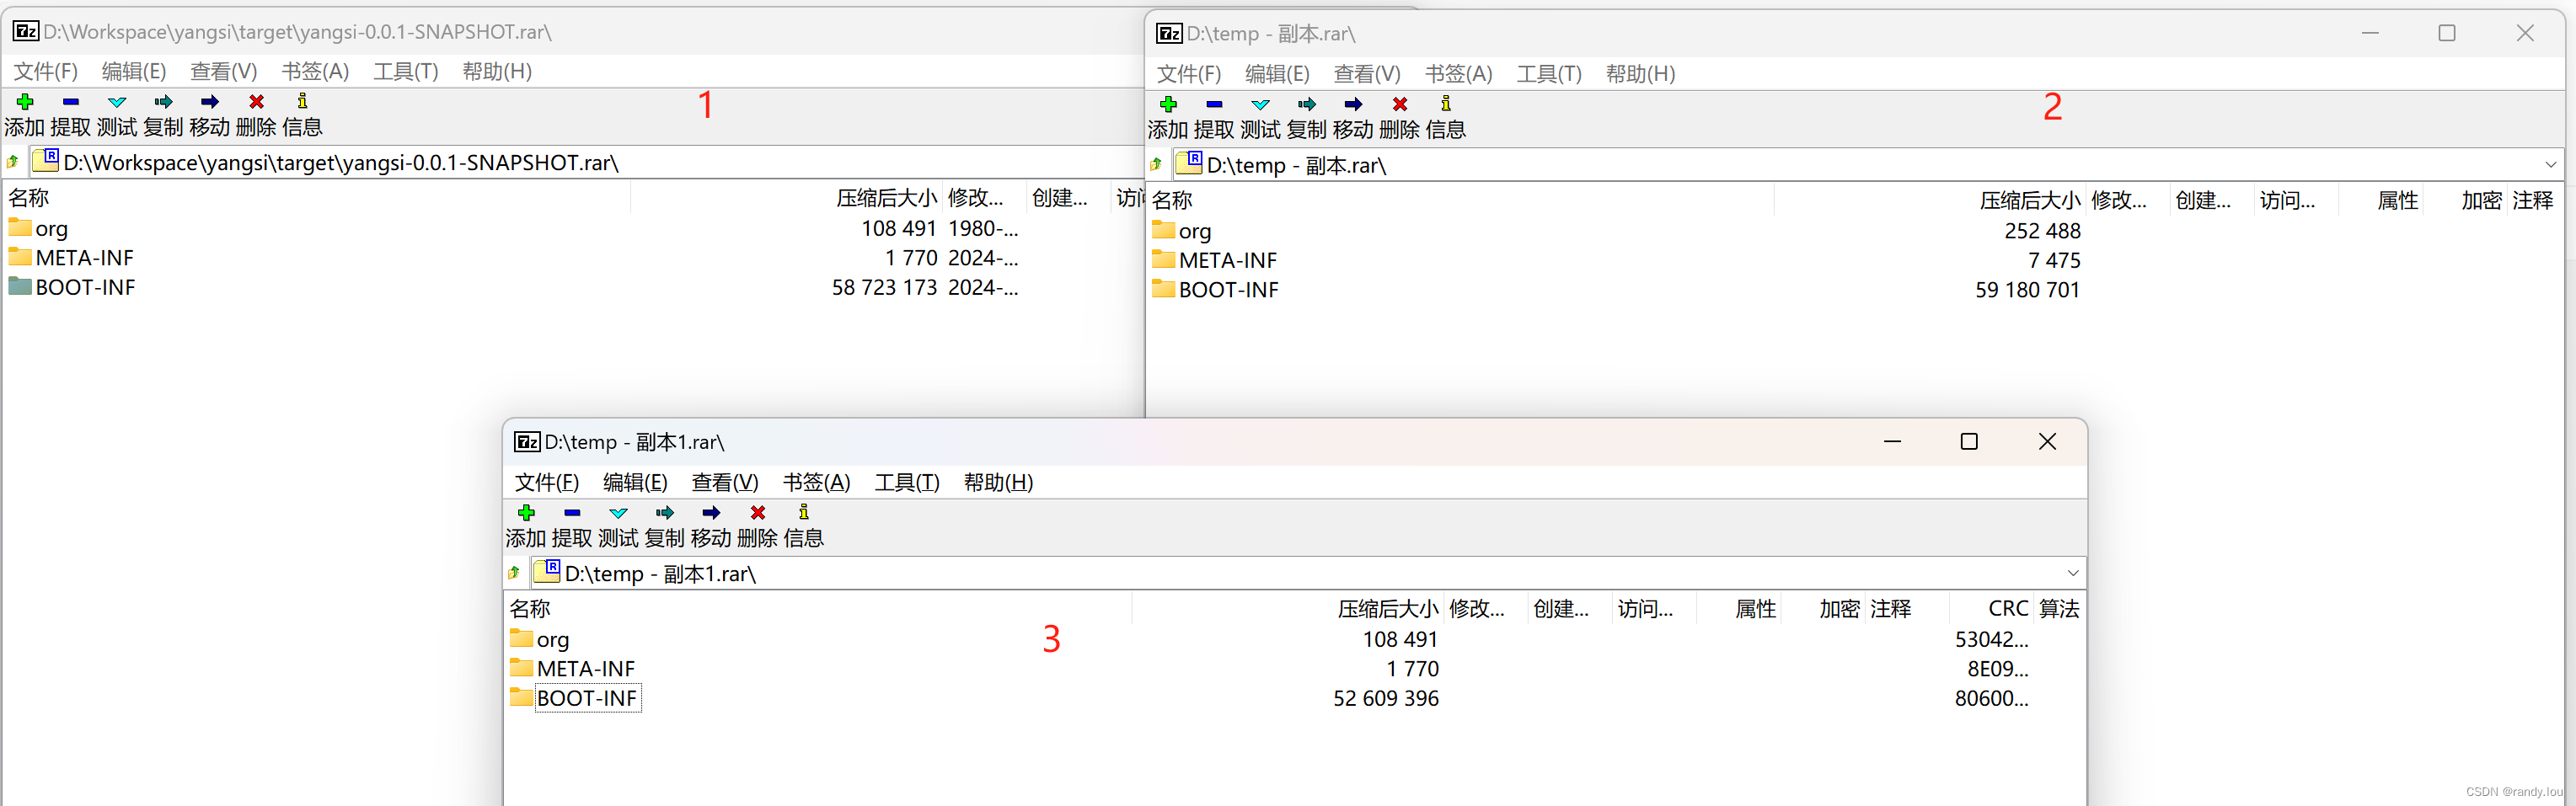Image resolution: width=2576 pixels, height=806 pixels.
Task: Click the Info (信息) icon in SNAPSHOT.rar window
Action: click(302, 102)
